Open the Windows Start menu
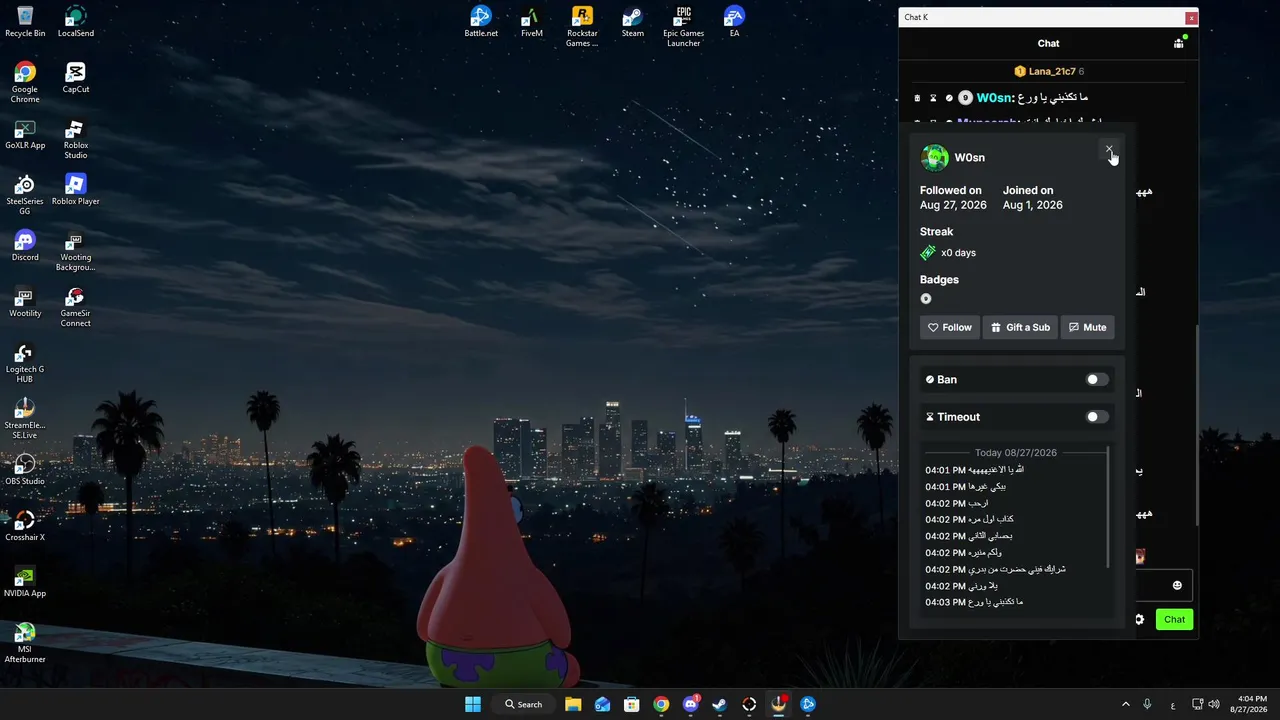Screen dimensions: 1280x720 pos(473,704)
